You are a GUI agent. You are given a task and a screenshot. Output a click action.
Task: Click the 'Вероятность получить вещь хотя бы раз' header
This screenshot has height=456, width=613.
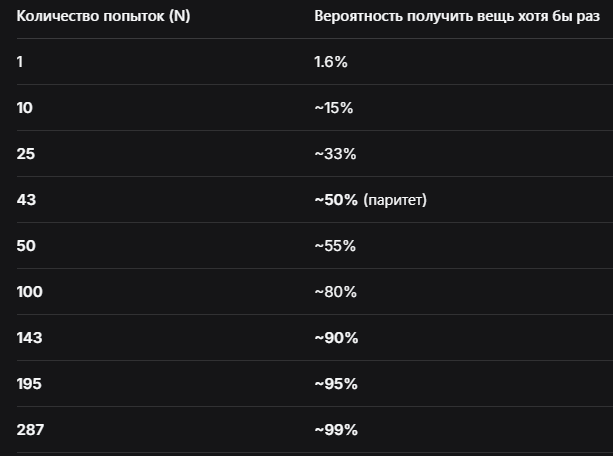[x=449, y=17]
